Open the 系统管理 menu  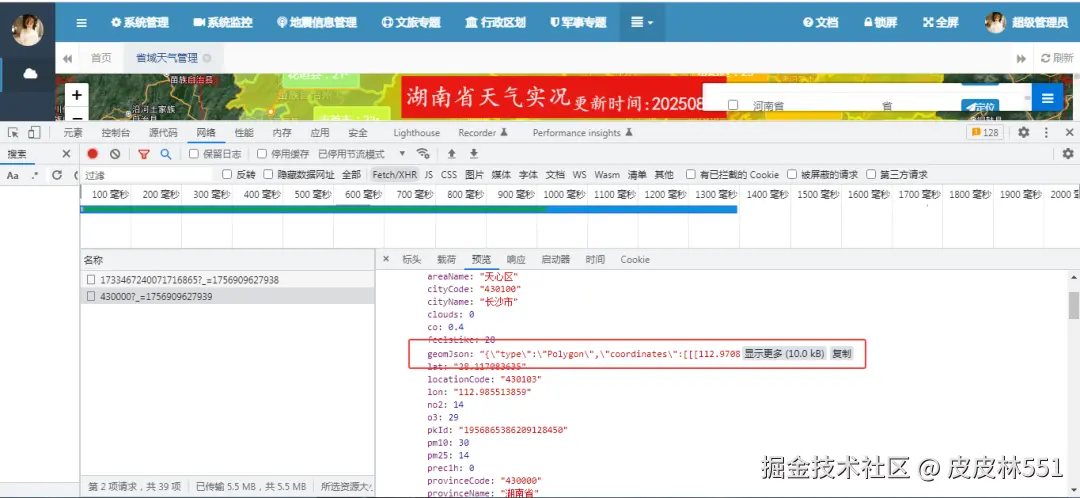coord(140,22)
